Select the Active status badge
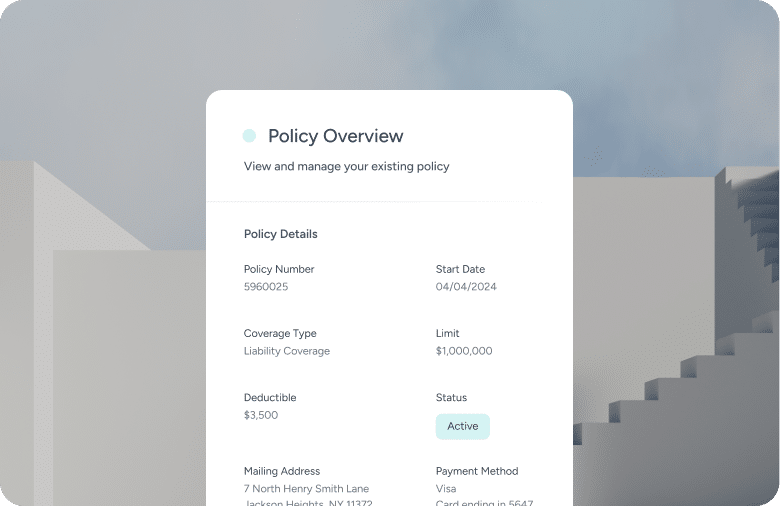780x507 pixels. click(x=463, y=426)
